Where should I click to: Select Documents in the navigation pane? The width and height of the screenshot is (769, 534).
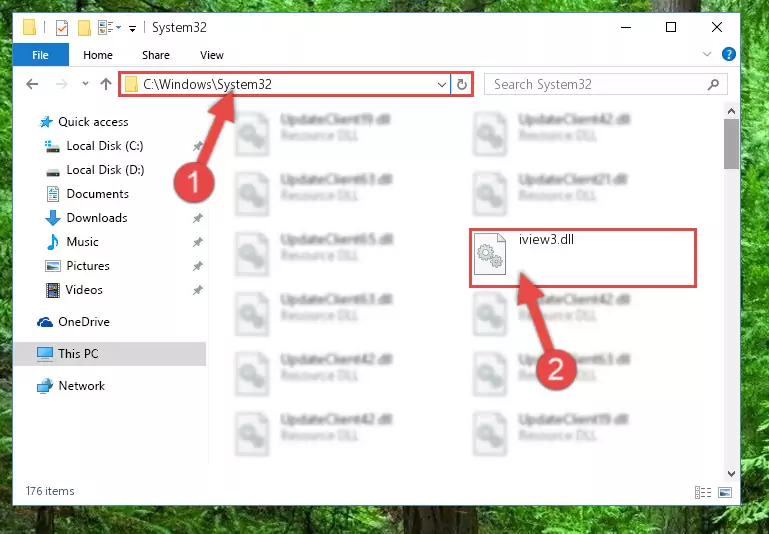pyautogui.click(x=98, y=194)
